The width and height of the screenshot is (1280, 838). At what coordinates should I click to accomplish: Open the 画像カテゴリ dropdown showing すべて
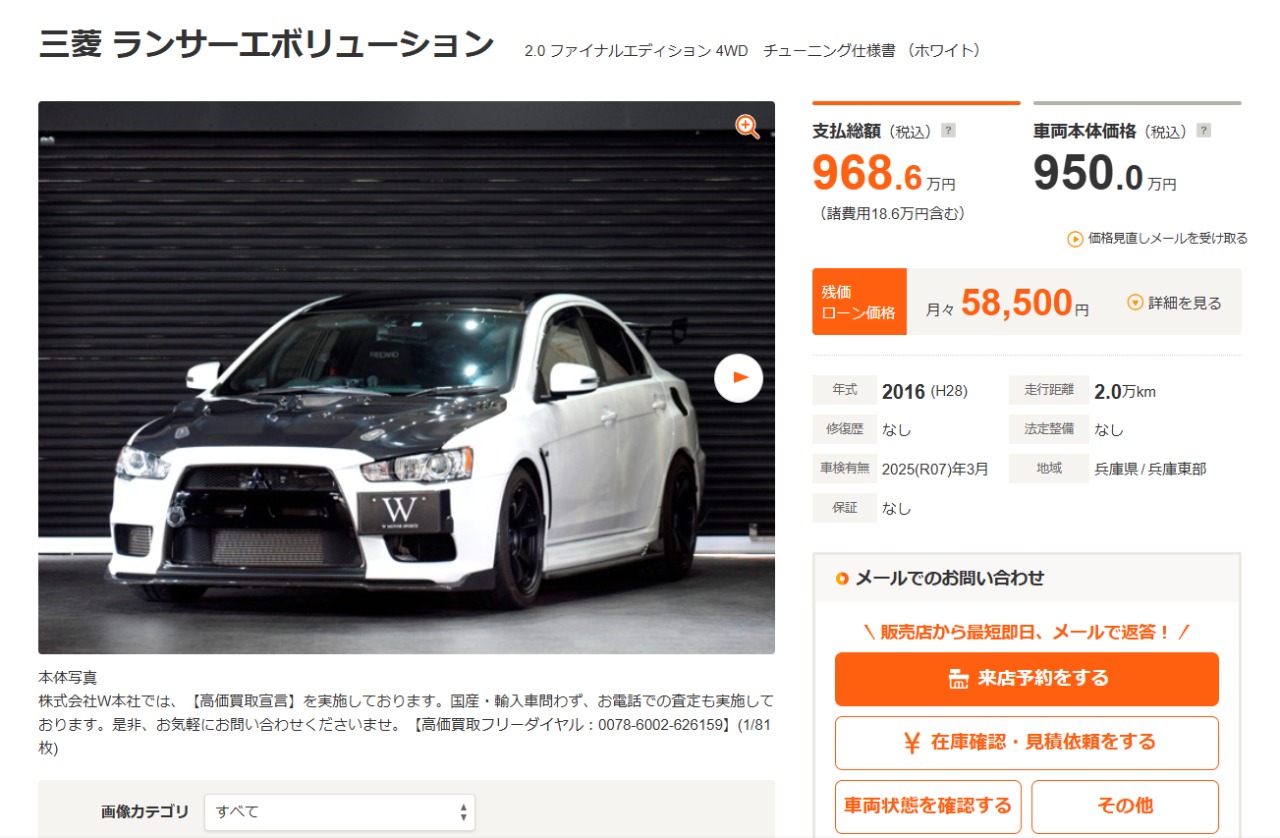(x=340, y=812)
